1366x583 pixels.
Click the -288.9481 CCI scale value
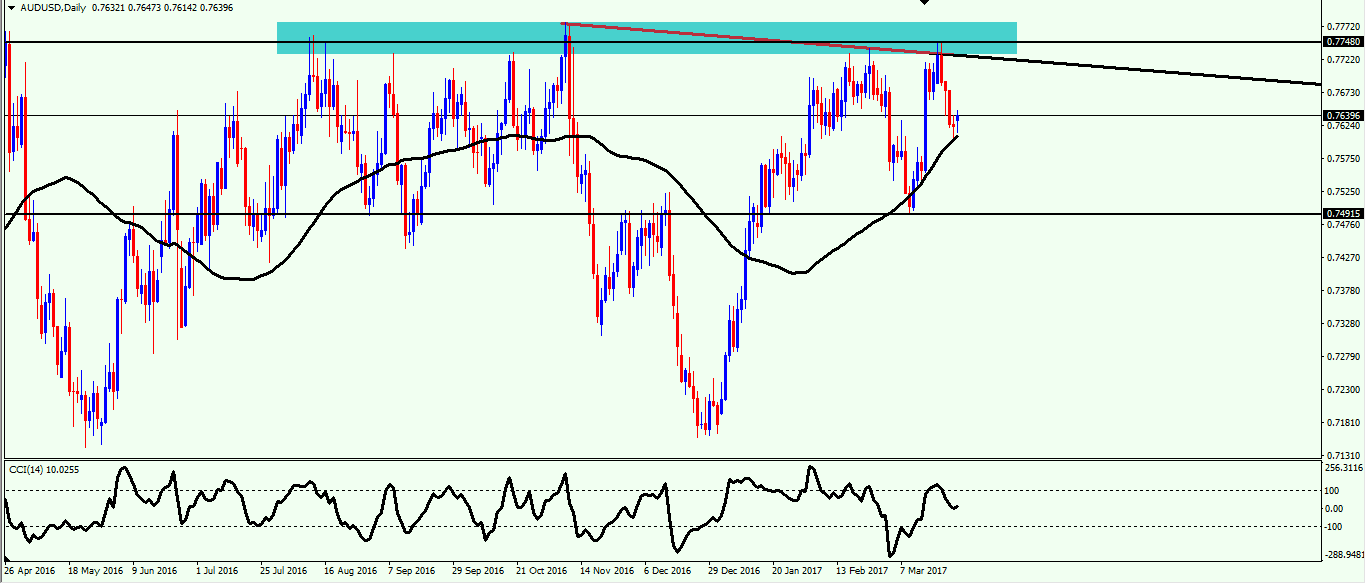pos(1342,553)
